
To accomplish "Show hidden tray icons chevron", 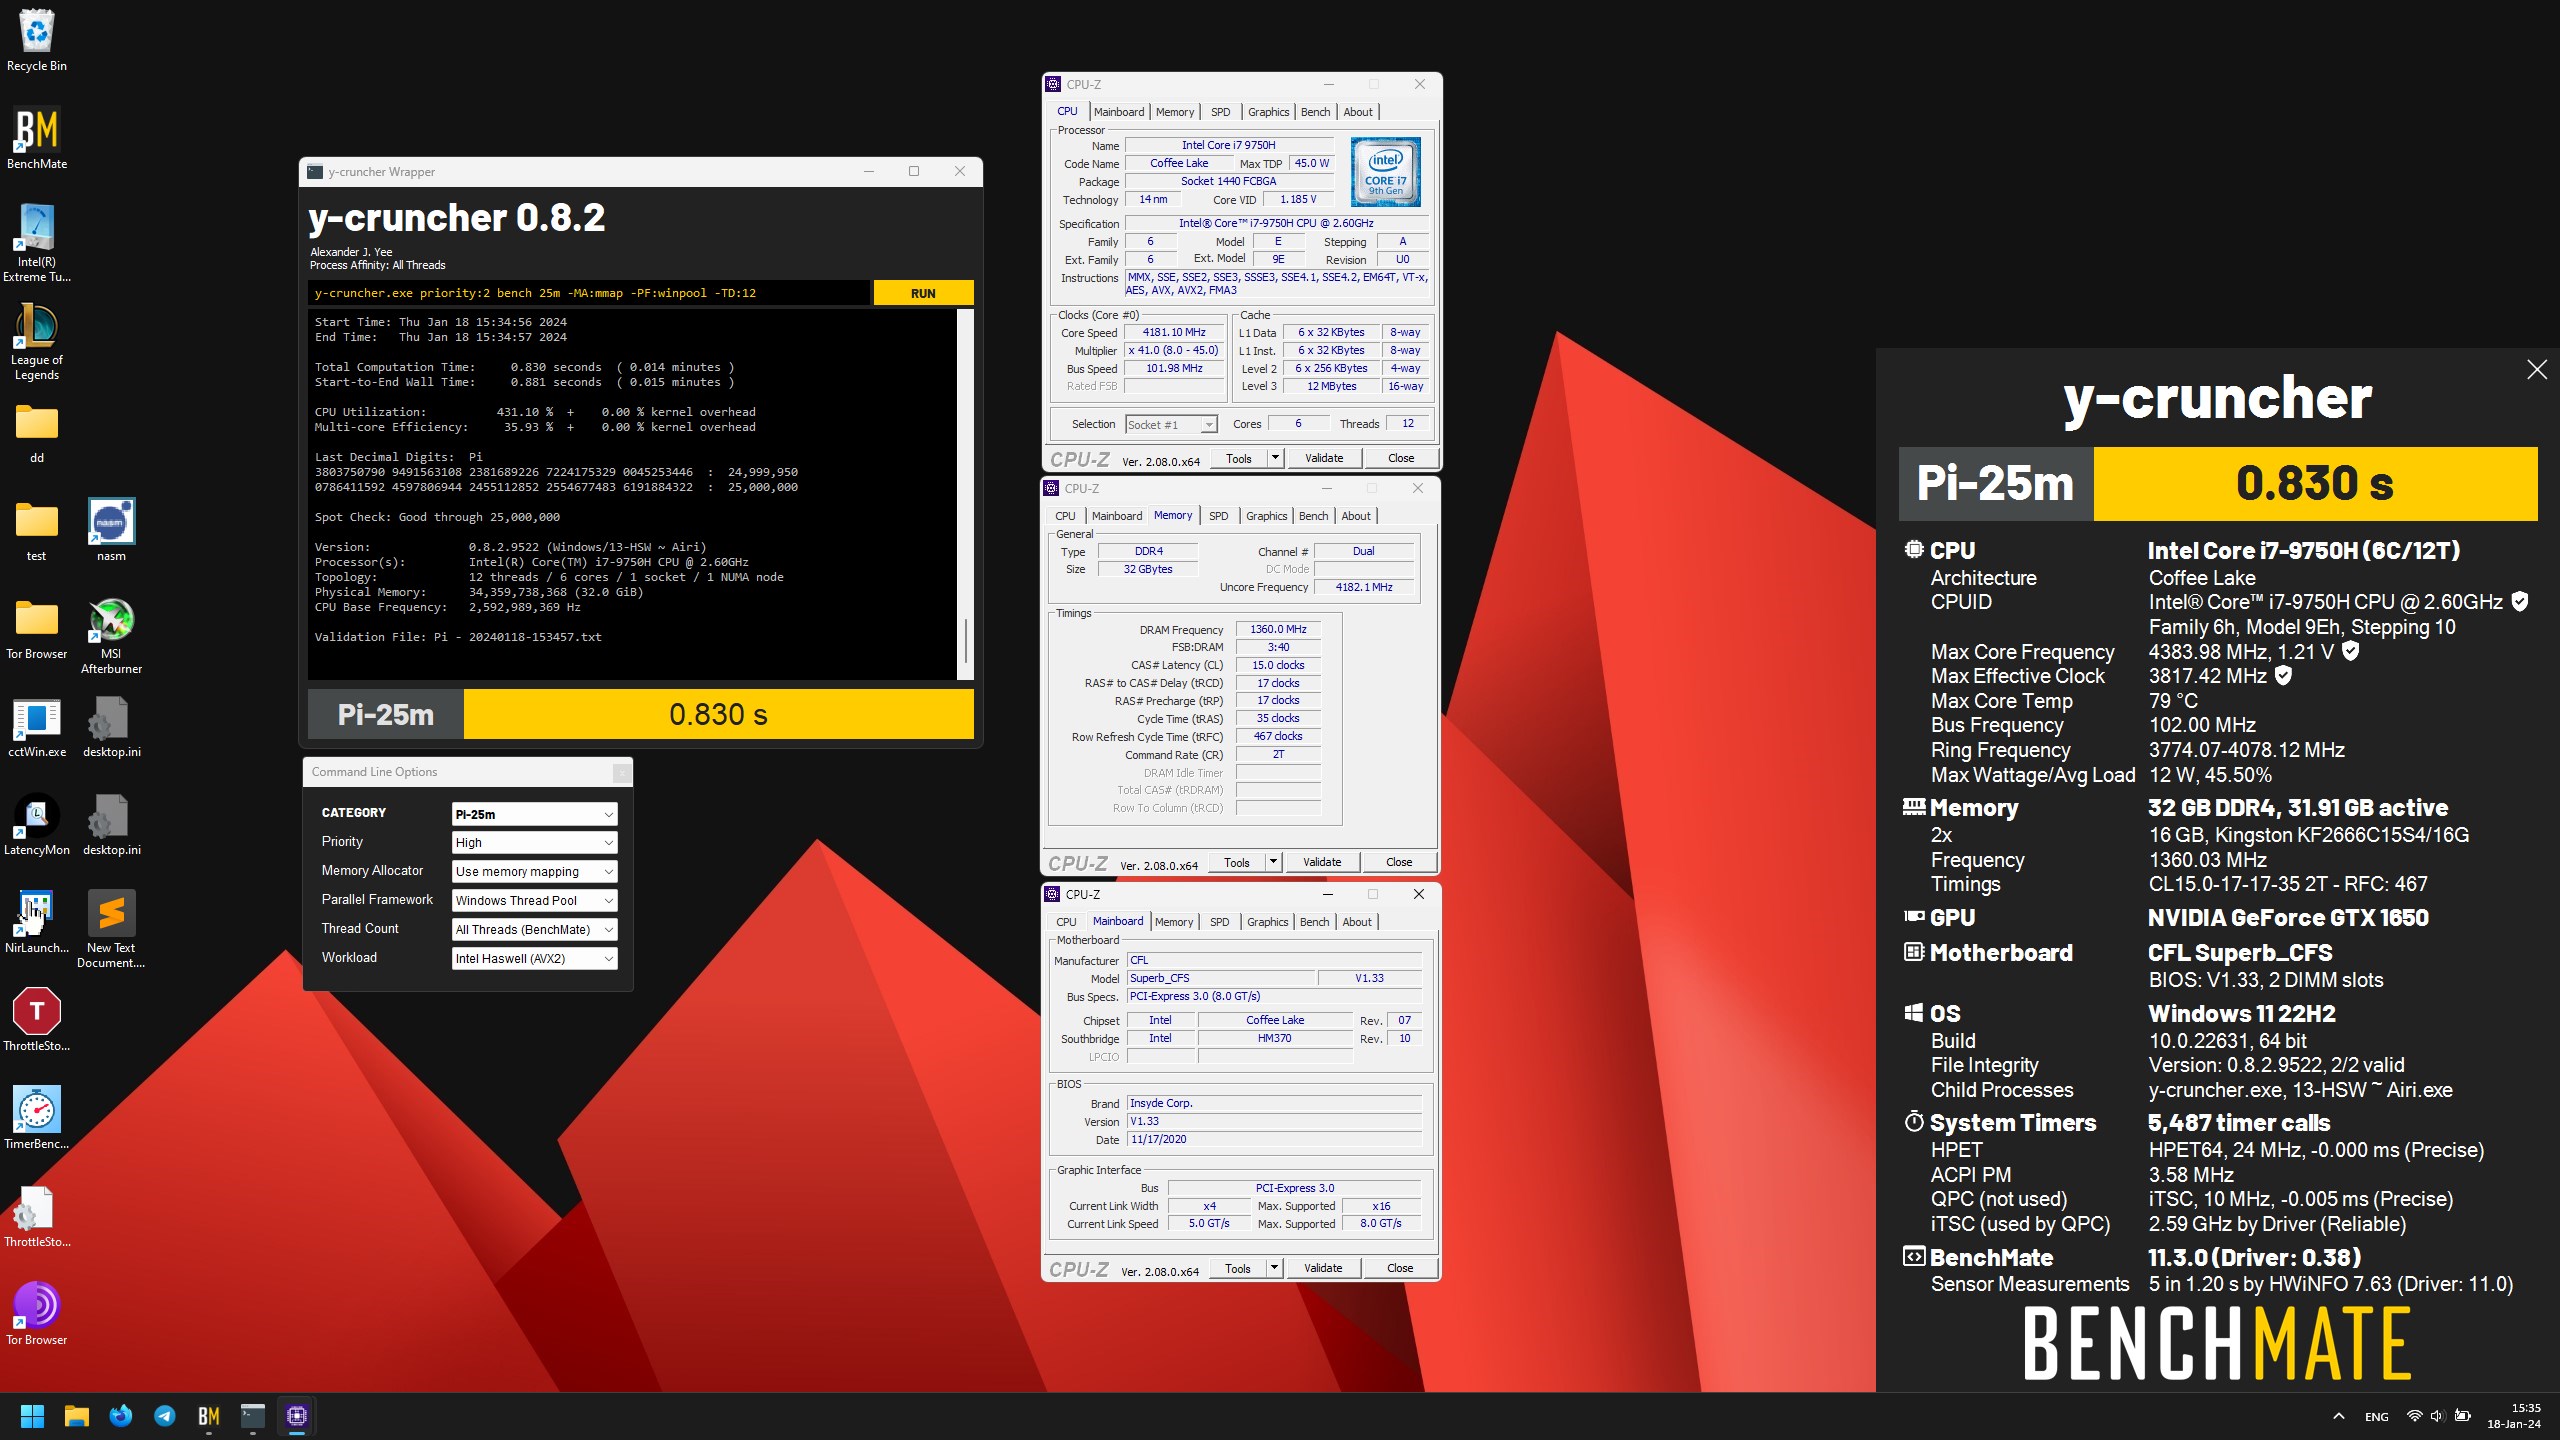I will click(2338, 1416).
